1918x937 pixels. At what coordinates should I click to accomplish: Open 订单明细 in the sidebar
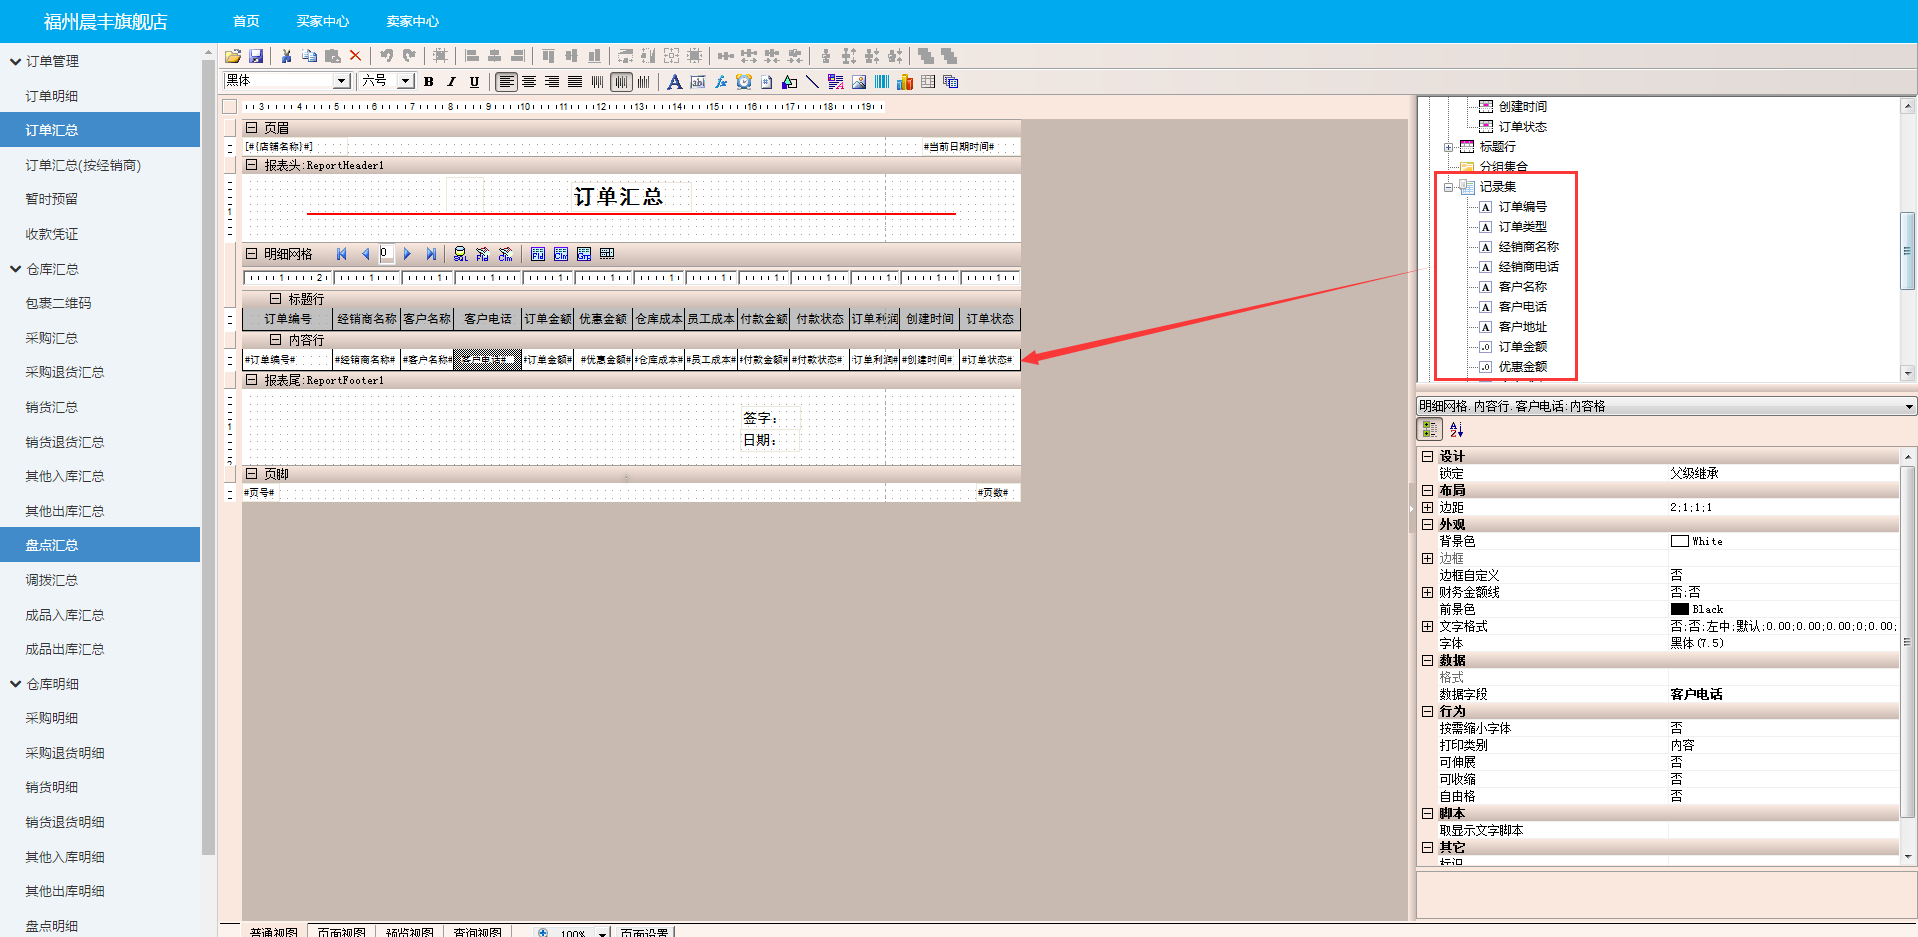tap(52, 96)
